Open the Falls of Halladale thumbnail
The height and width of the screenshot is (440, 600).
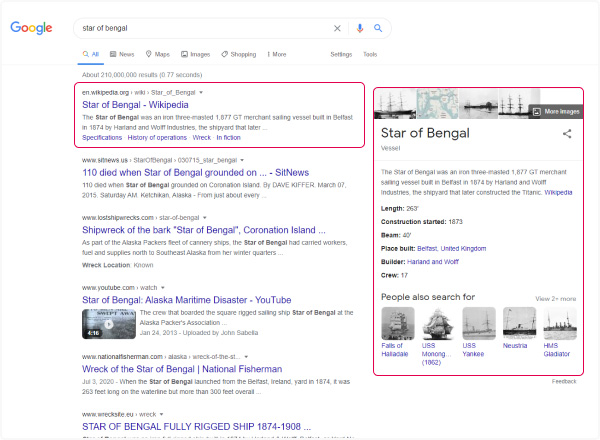(398, 323)
